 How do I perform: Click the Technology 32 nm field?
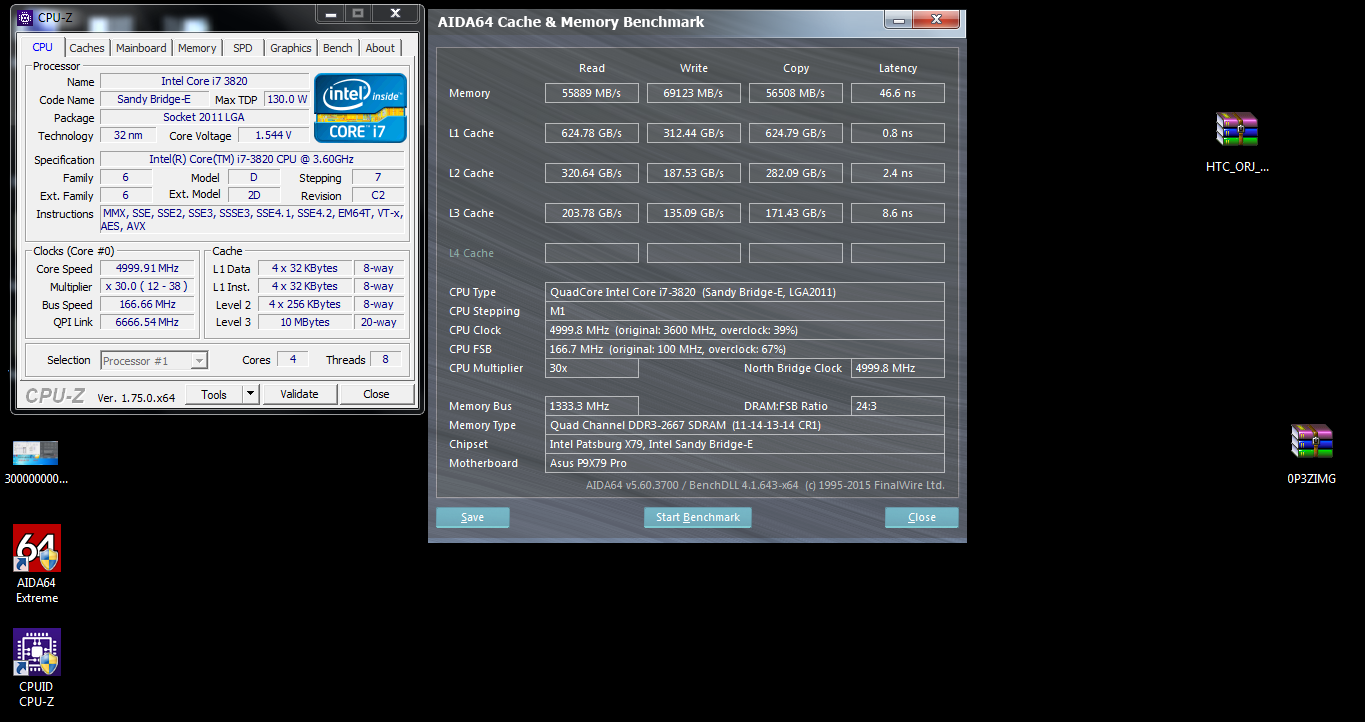(128, 135)
